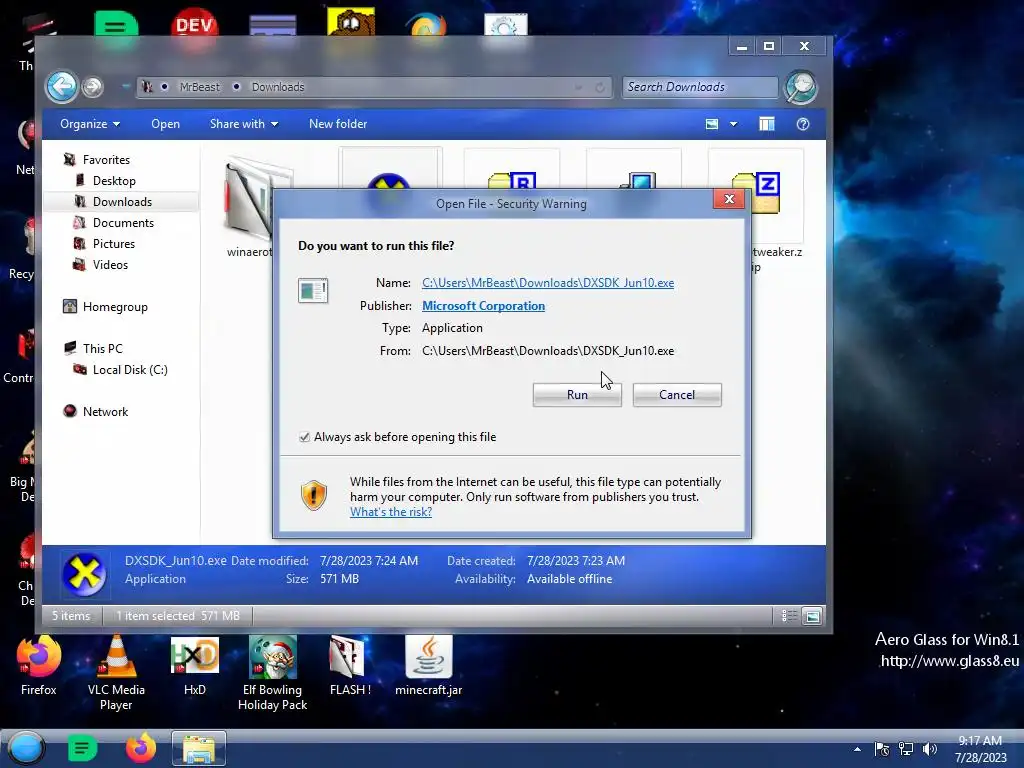The width and height of the screenshot is (1024, 768).
Task: Click the MrBeast segment in address bar
Action: 199,87
